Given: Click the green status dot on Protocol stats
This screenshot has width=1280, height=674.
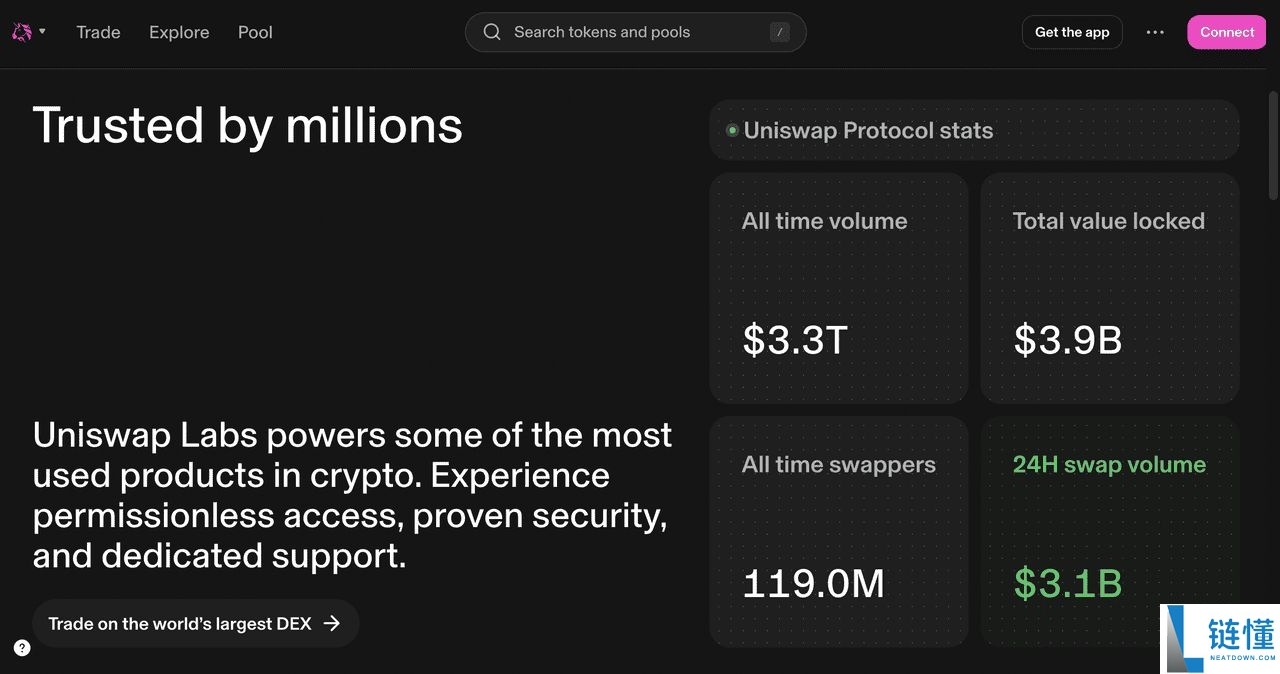Looking at the screenshot, I should 732,129.
